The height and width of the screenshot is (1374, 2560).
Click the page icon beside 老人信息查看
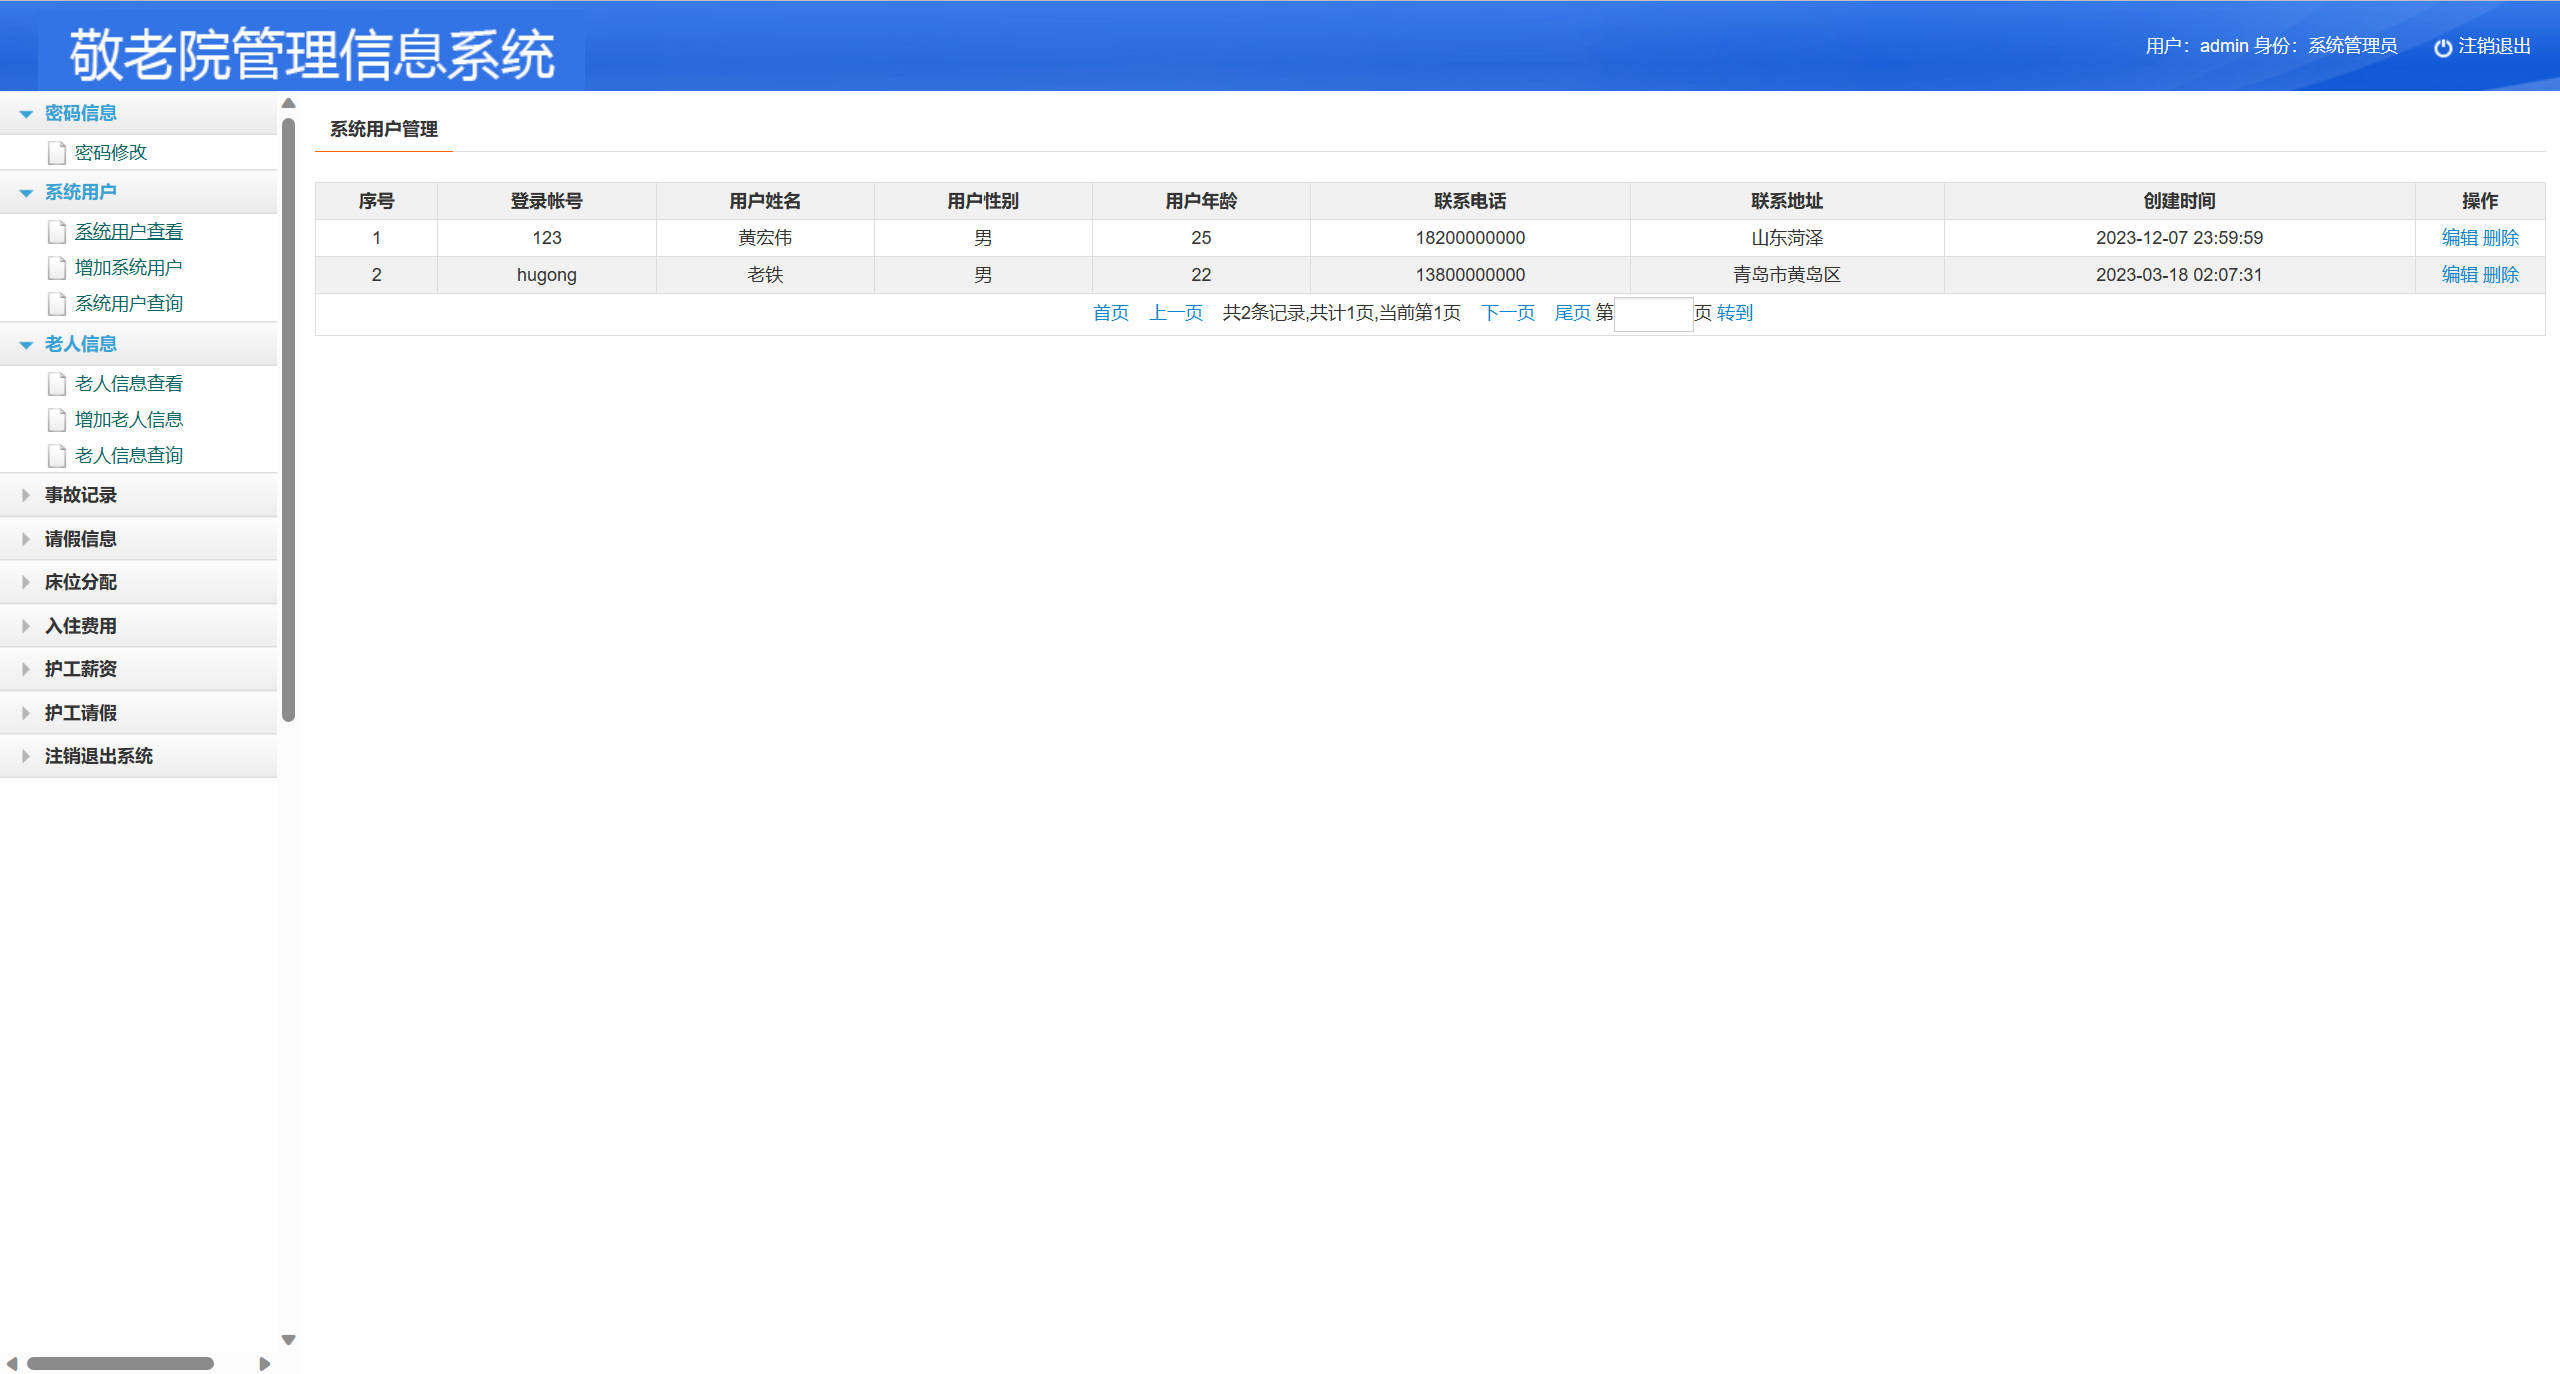(x=57, y=384)
